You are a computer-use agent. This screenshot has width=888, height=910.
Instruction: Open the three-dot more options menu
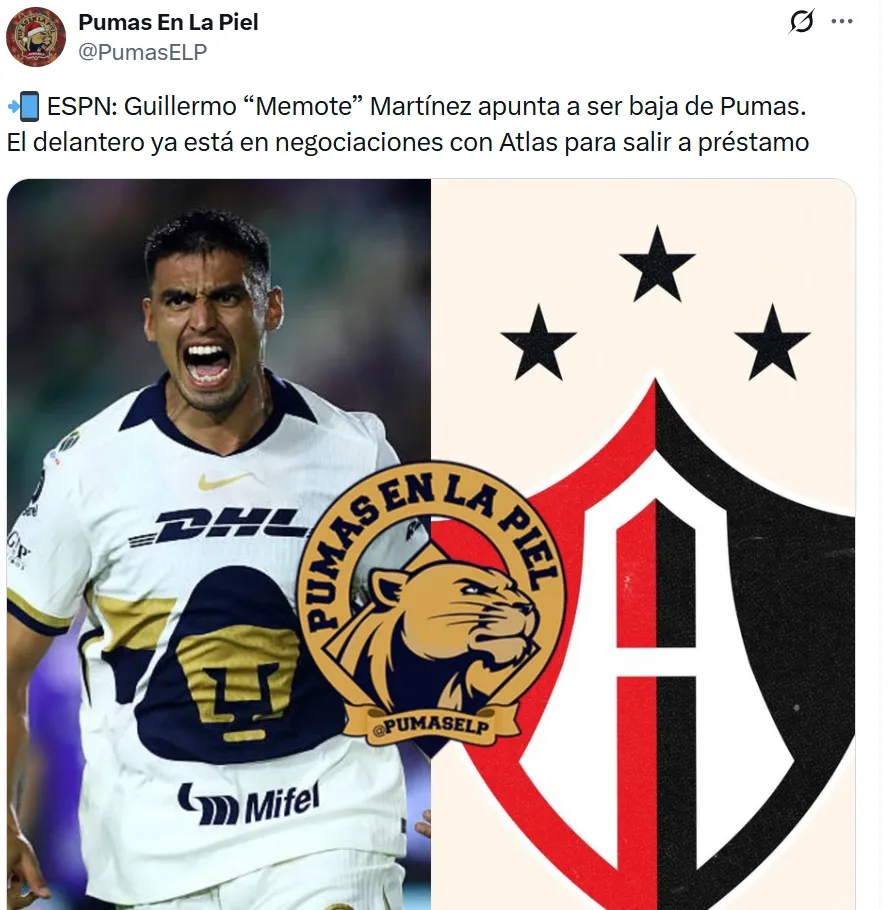click(x=842, y=21)
